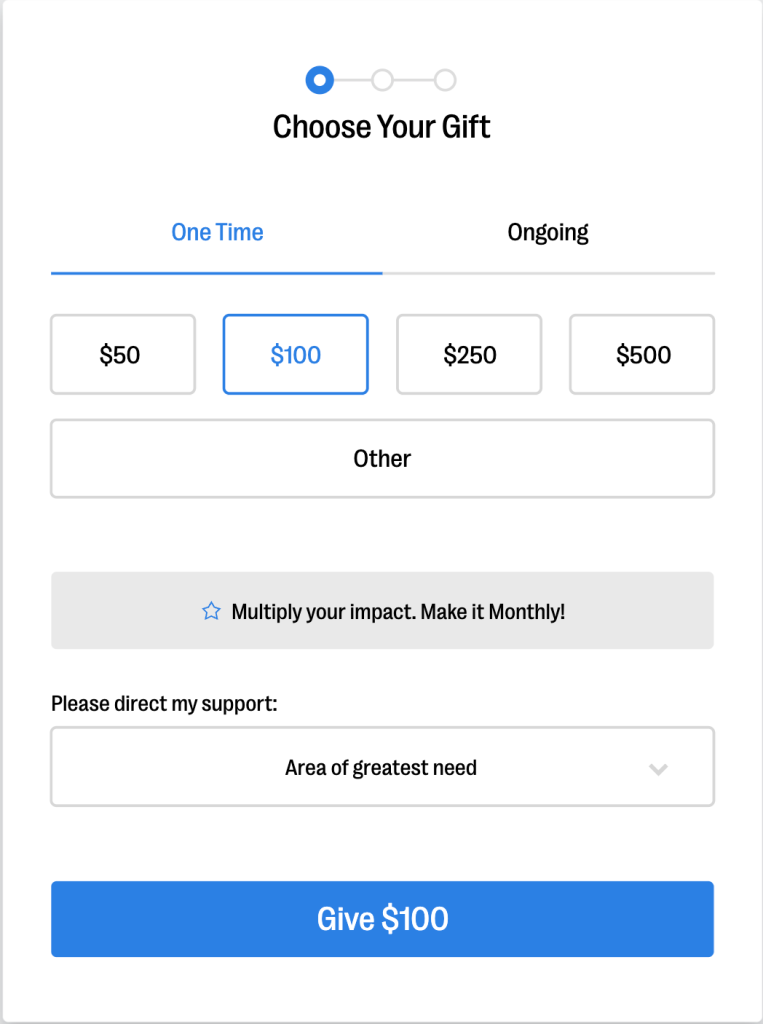Click the progress line between steps one and two
763x1024 pixels.
point(351,80)
